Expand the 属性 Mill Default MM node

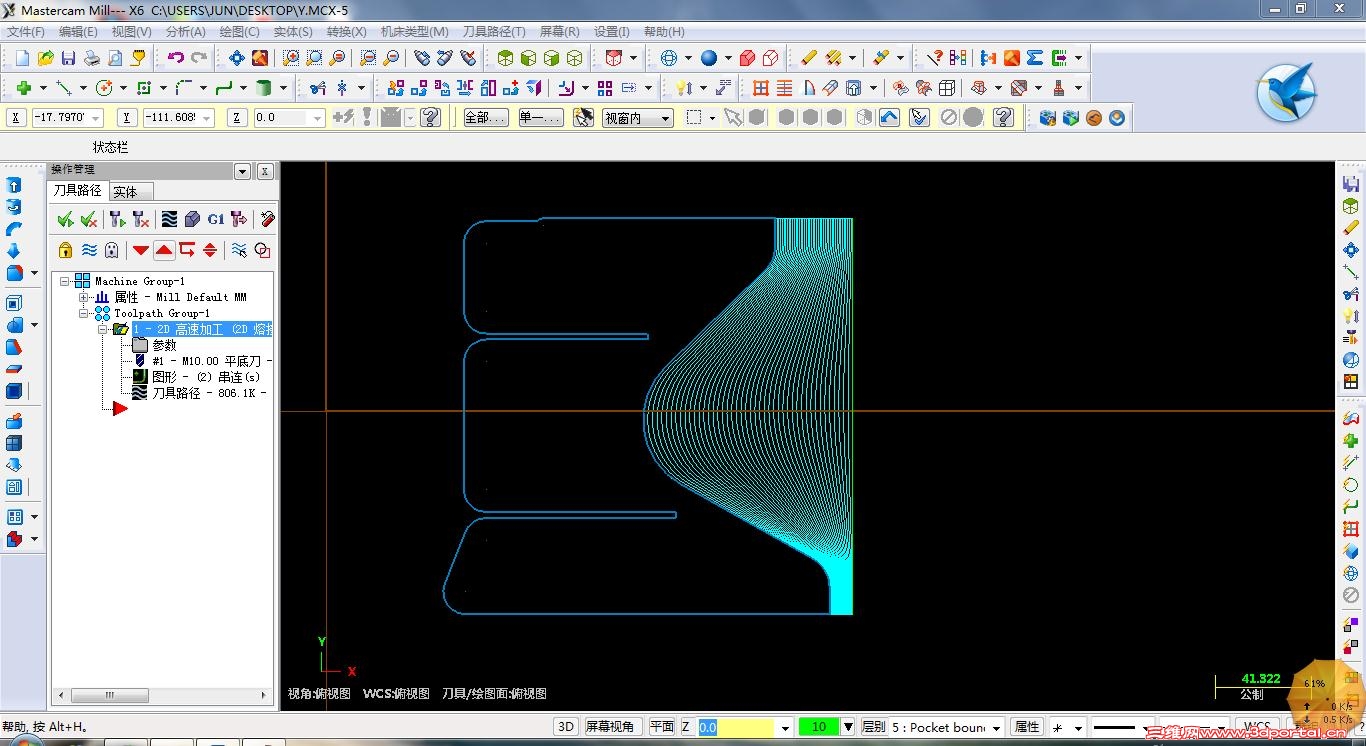pos(85,297)
